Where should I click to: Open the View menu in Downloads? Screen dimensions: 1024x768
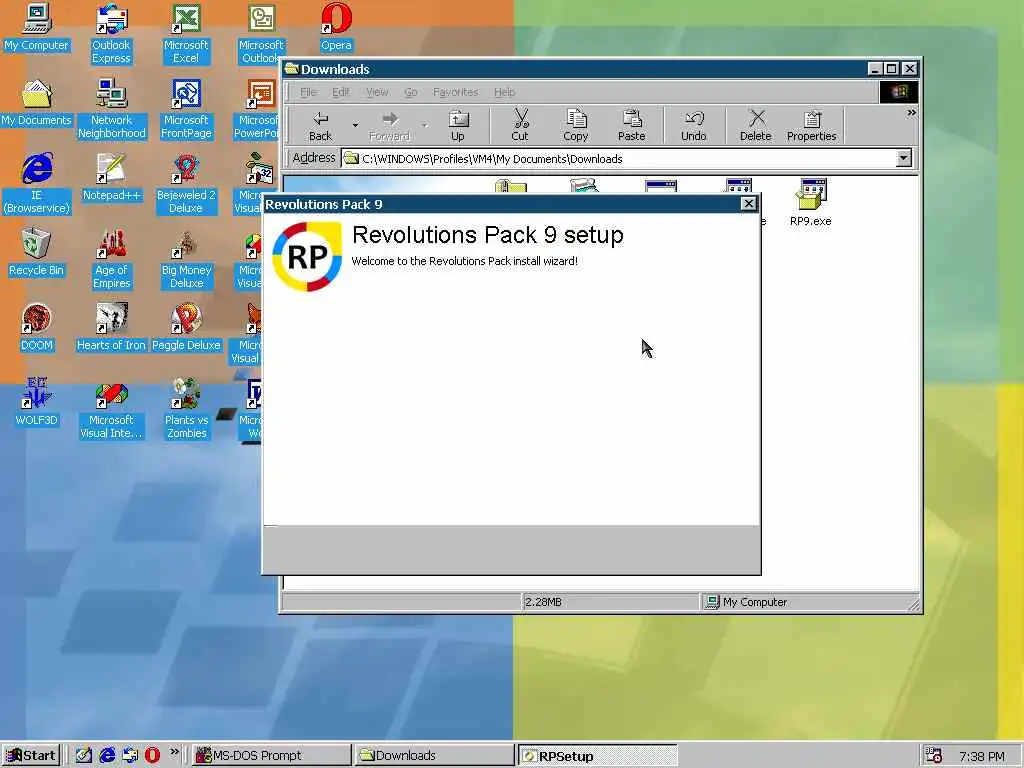(x=377, y=92)
